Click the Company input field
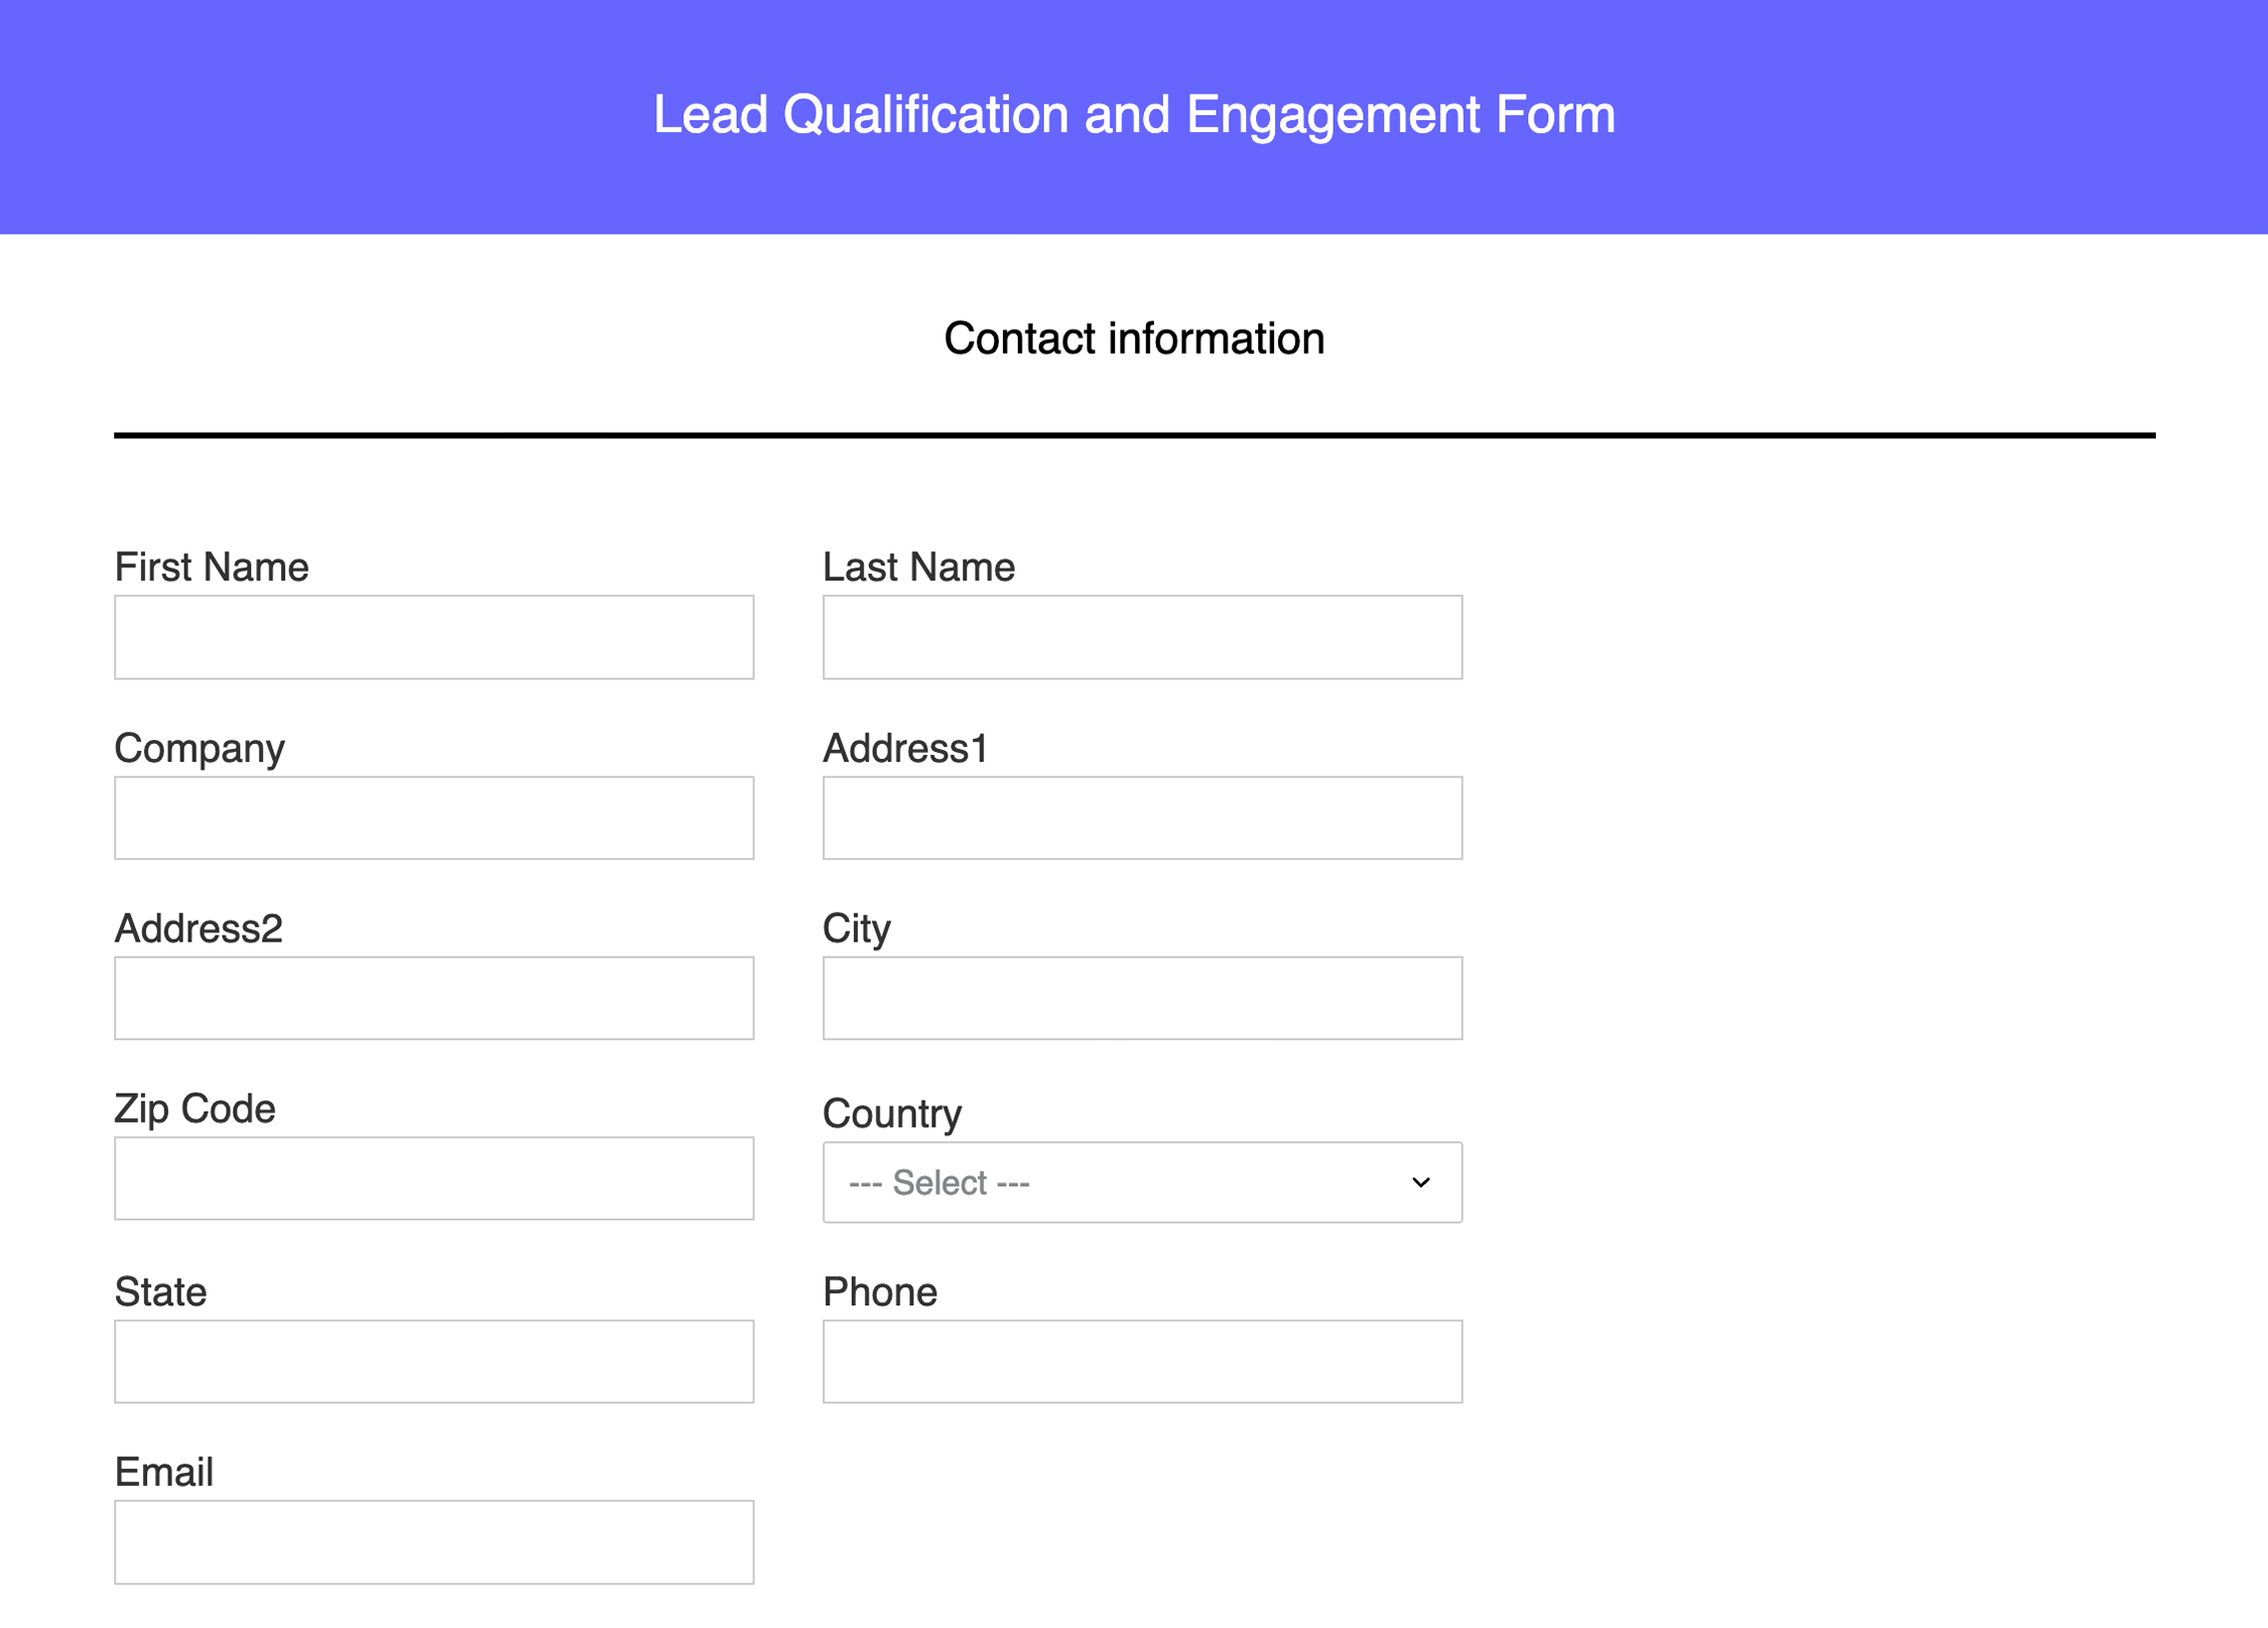2268x1628 pixels. (433, 818)
